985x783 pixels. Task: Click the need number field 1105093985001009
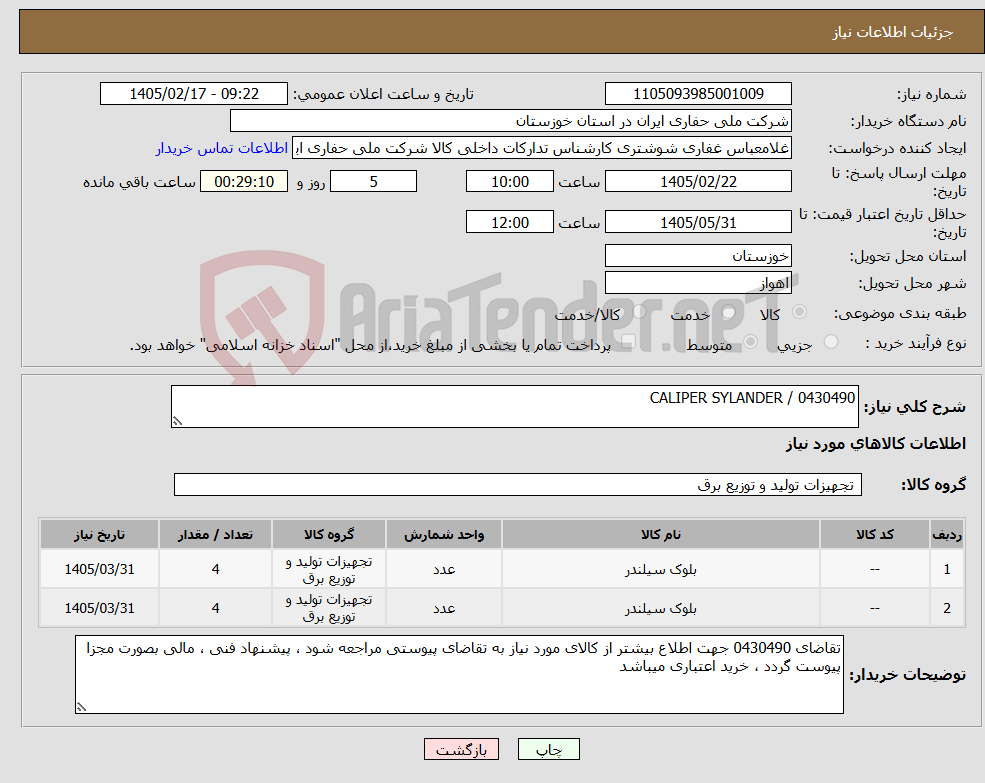[x=698, y=94]
